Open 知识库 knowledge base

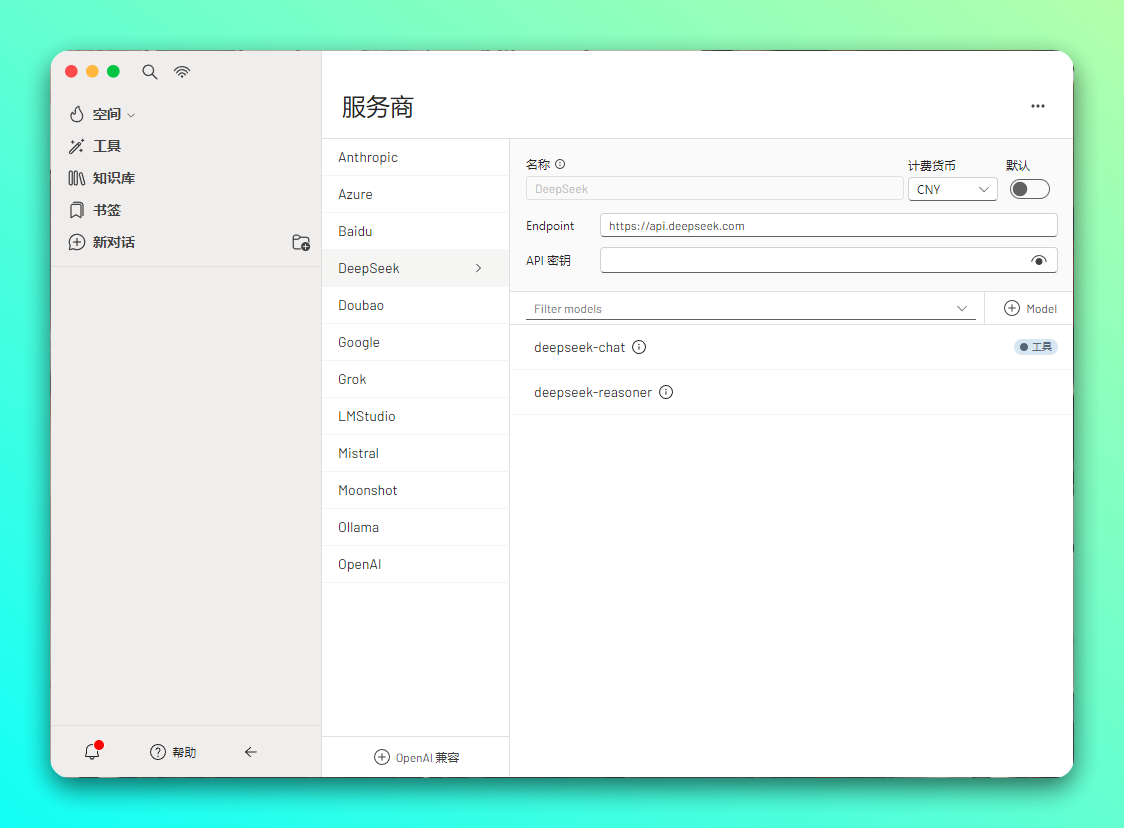pyautogui.click(x=102, y=178)
